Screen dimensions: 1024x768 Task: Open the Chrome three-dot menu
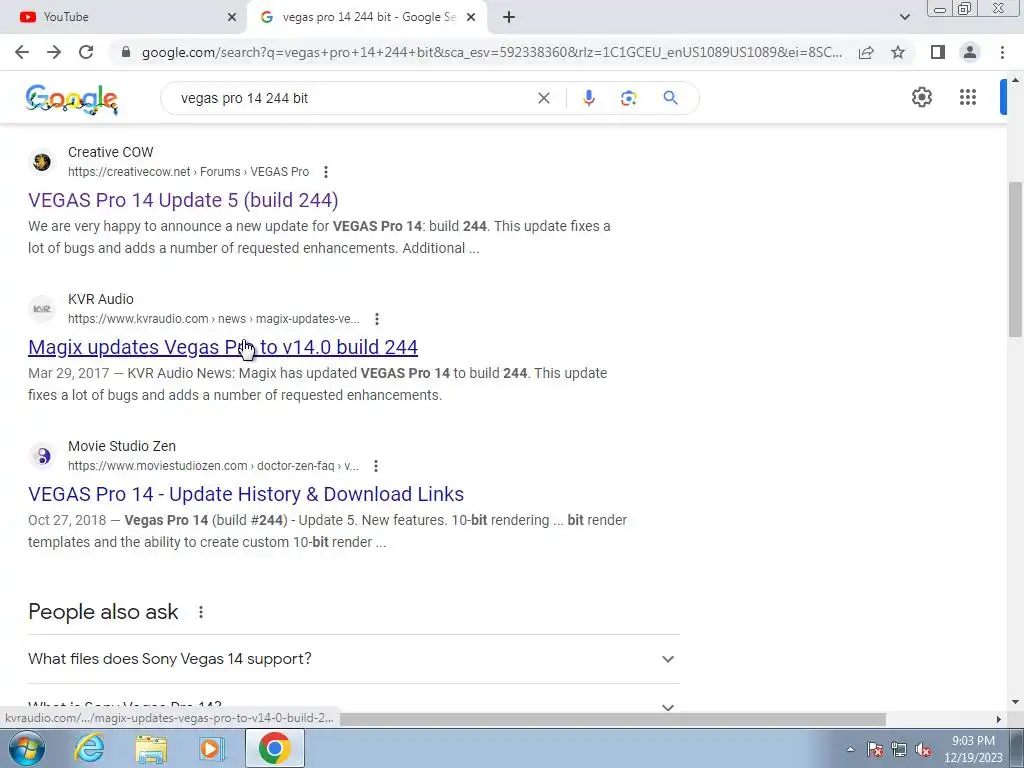[x=1002, y=52]
